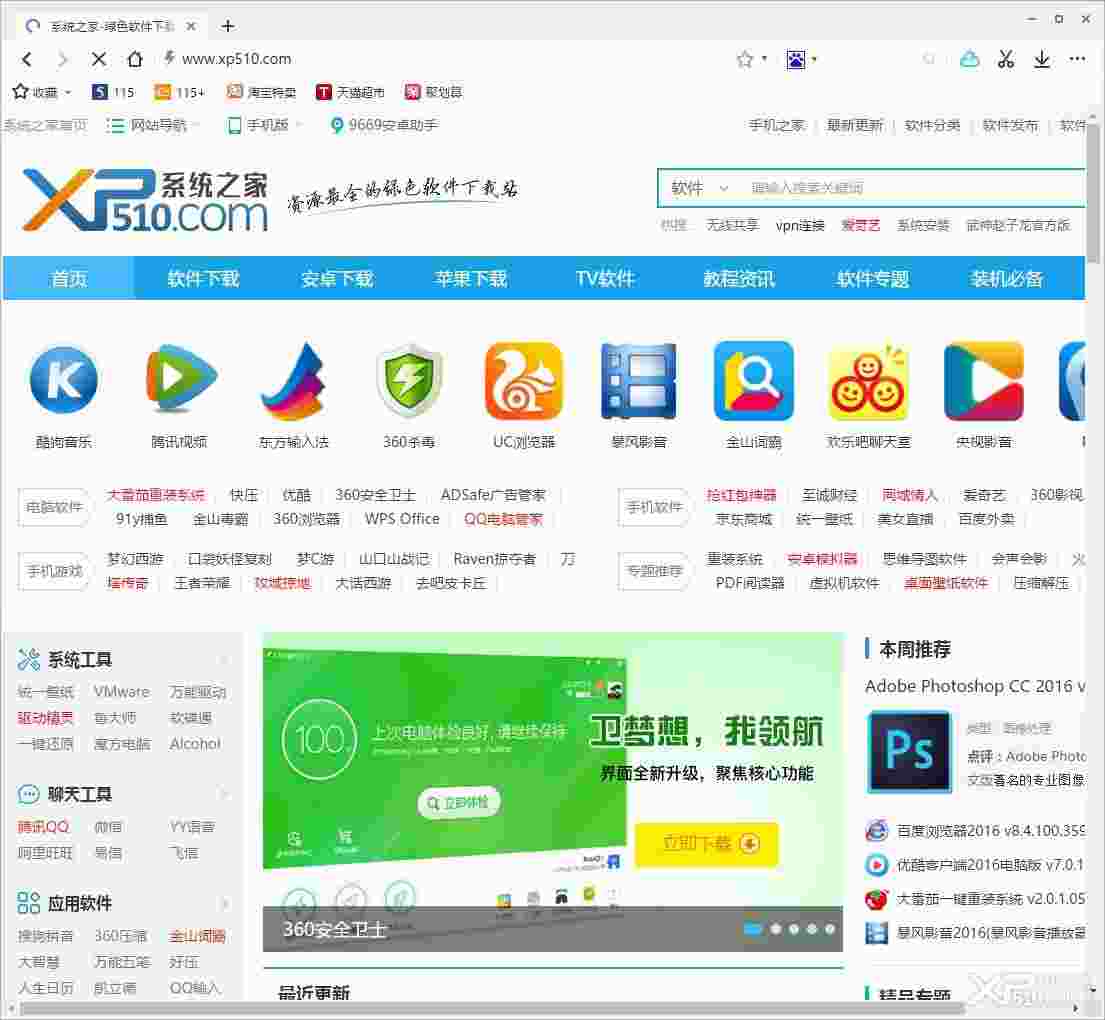This screenshot has width=1105, height=1020.
Task: Open the 金山词霸 app icon
Action: click(x=753, y=381)
